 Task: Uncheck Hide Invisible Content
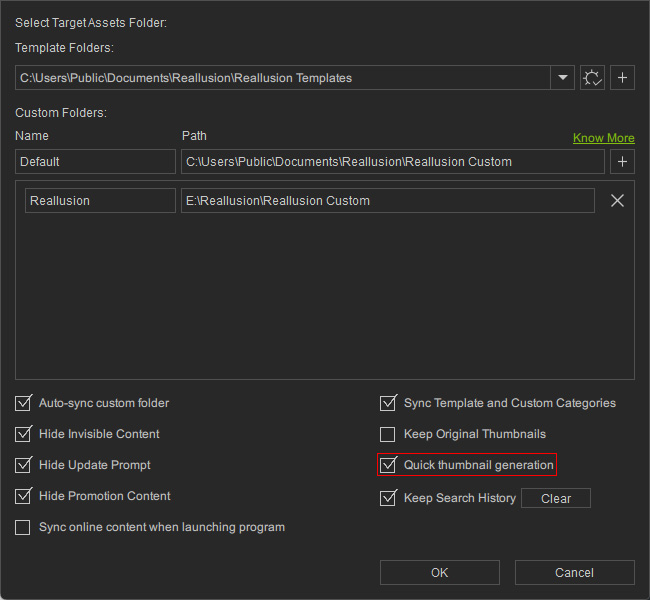click(23, 434)
